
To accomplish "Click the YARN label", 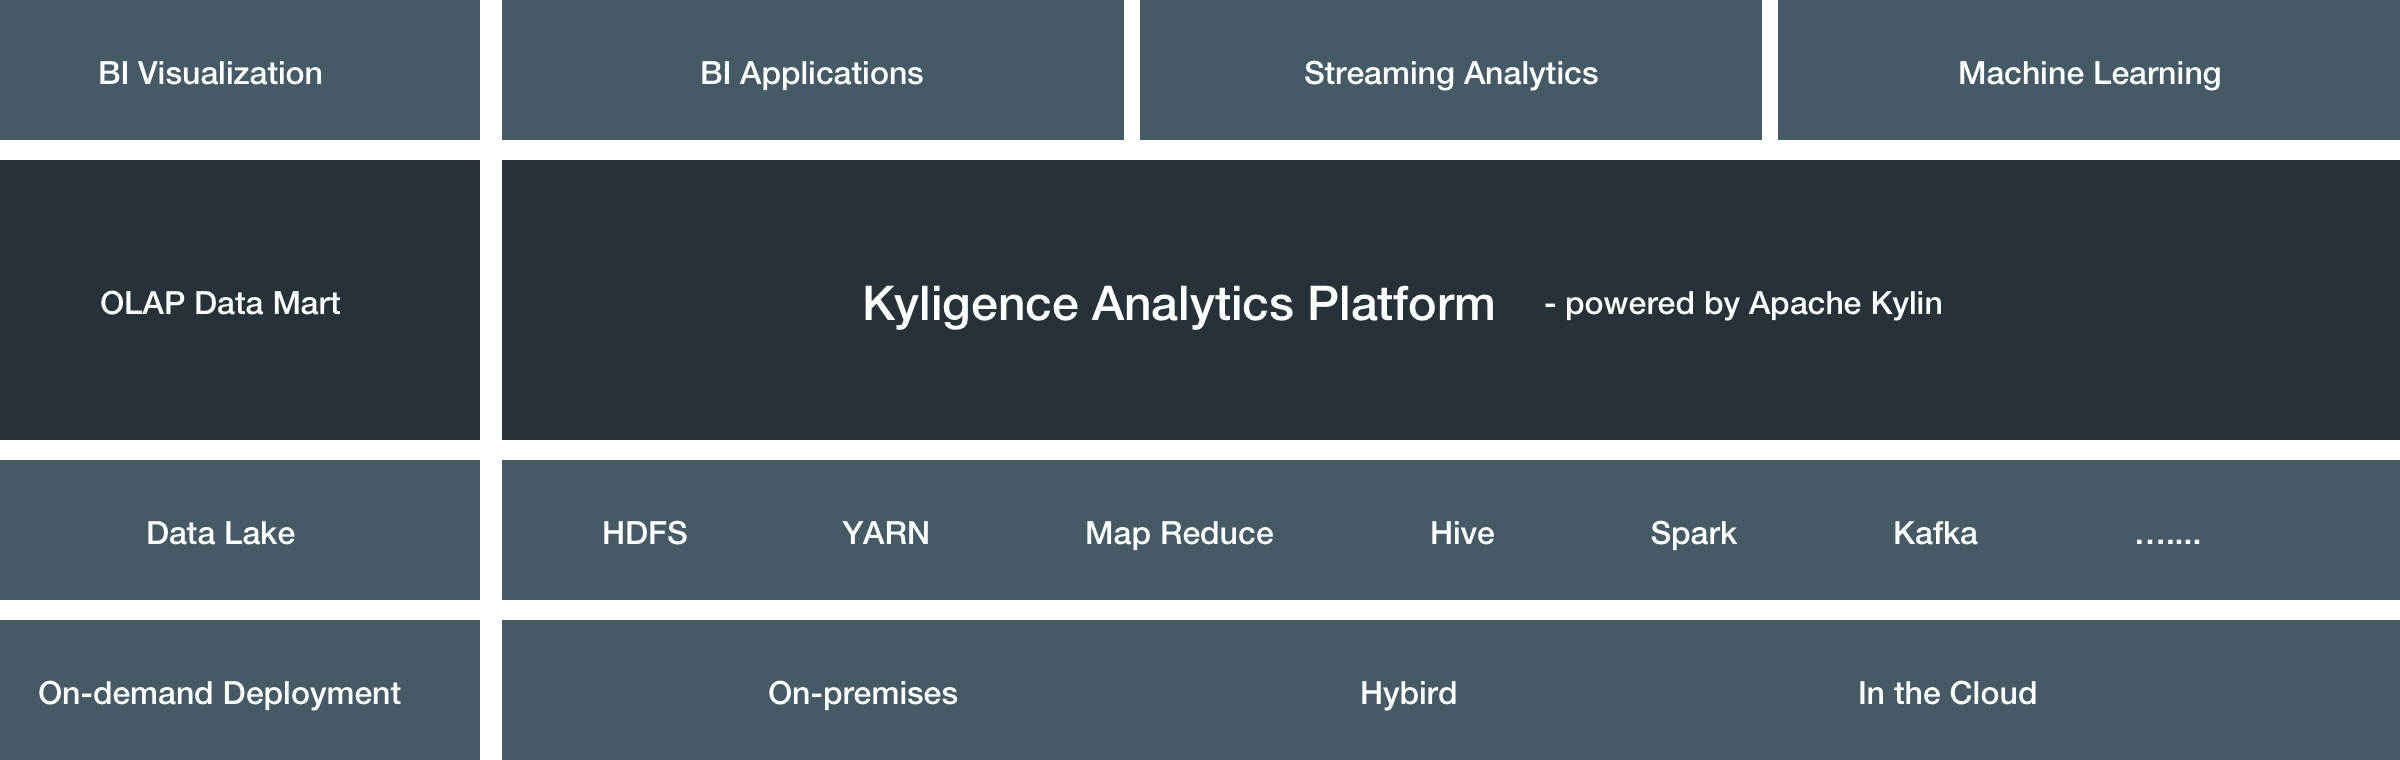I will pyautogui.click(x=886, y=533).
